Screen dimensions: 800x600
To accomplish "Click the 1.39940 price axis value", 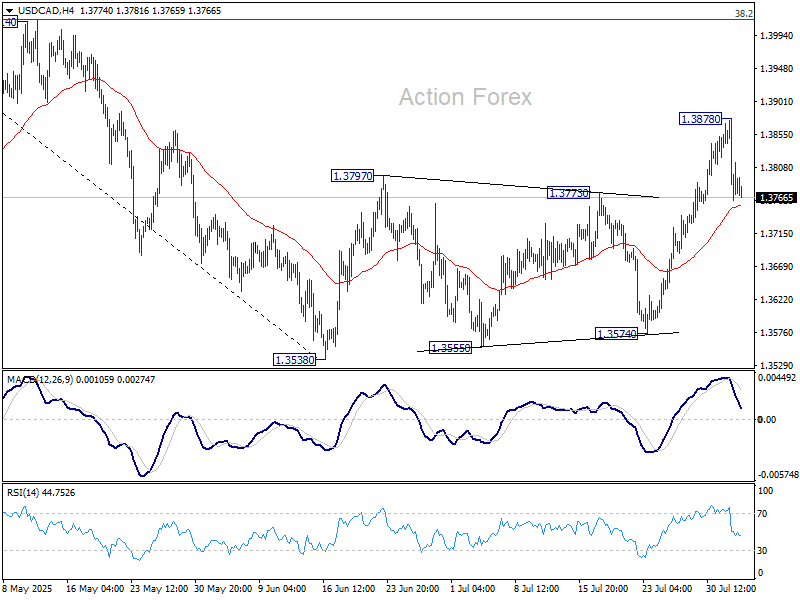I will (776, 36).
